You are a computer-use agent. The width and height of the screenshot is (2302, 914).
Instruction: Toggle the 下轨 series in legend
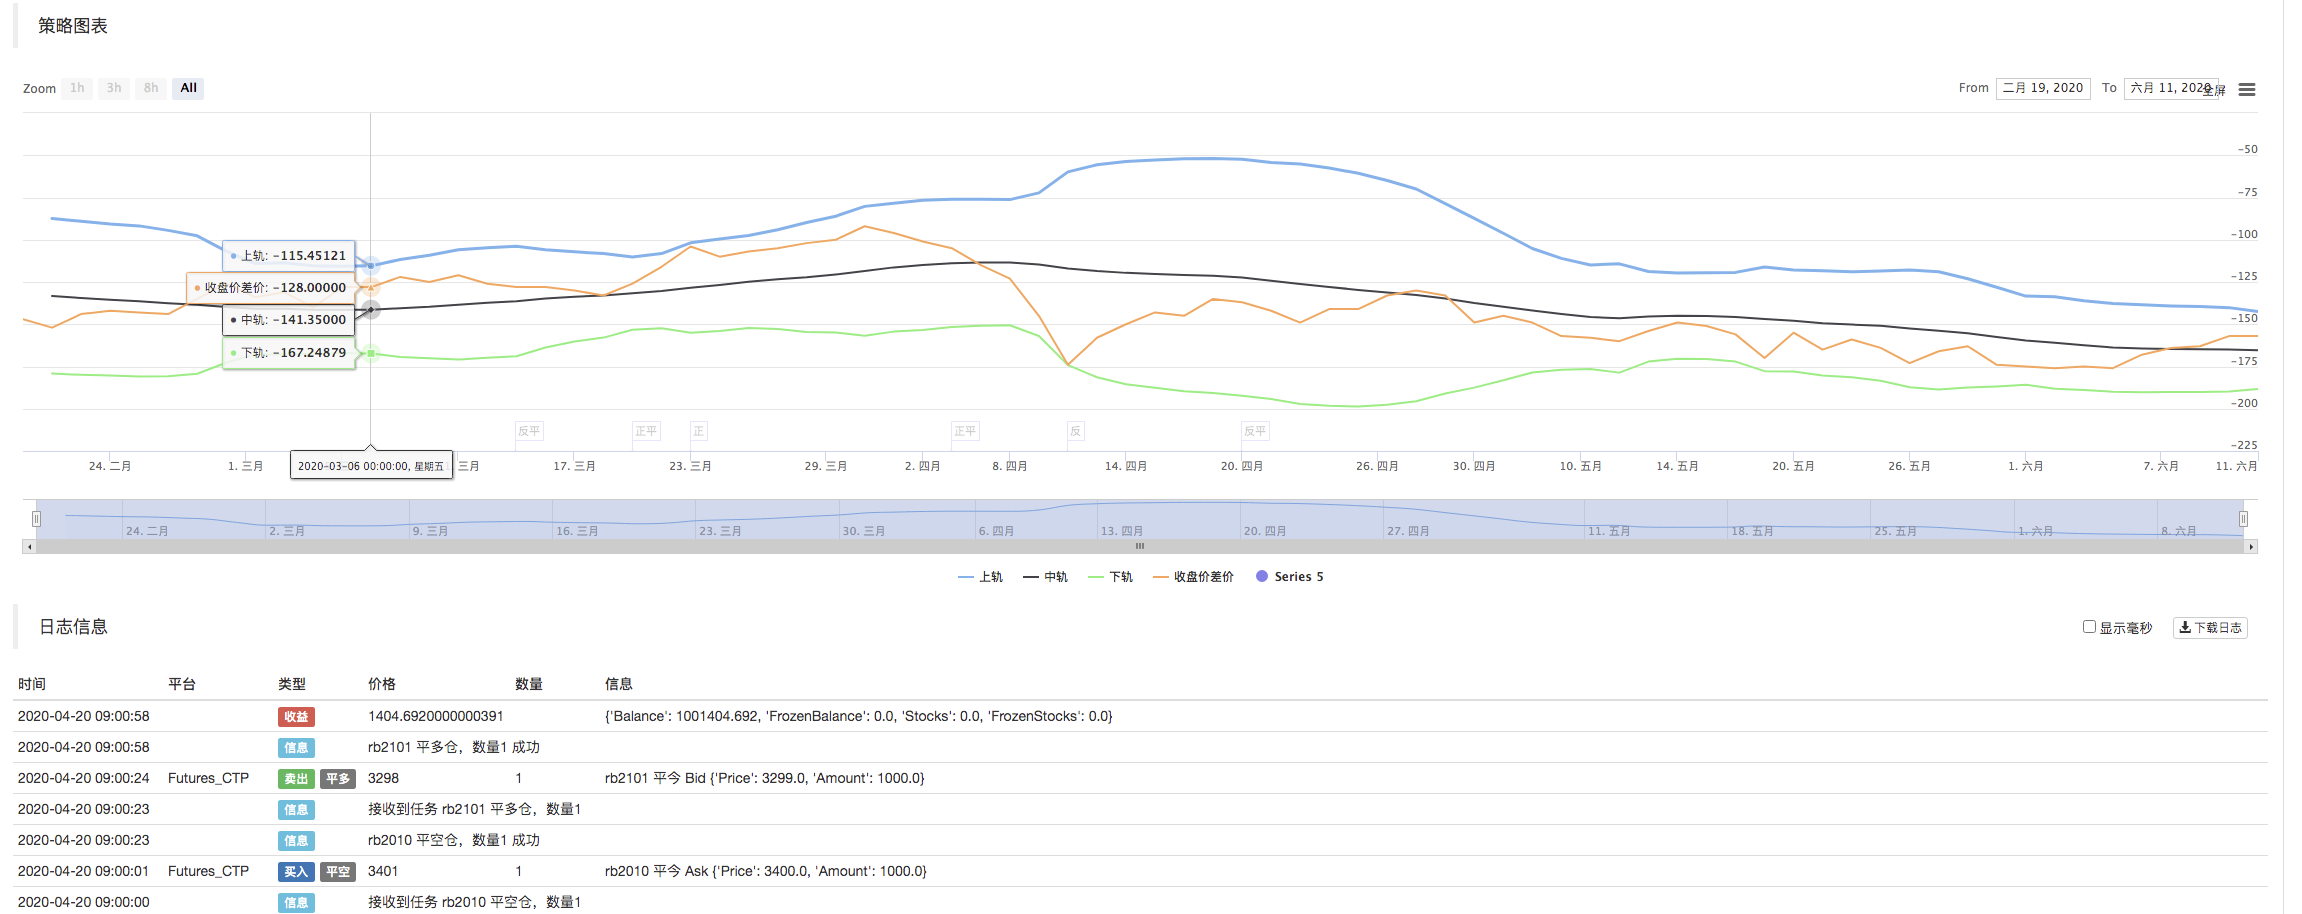tap(1110, 577)
